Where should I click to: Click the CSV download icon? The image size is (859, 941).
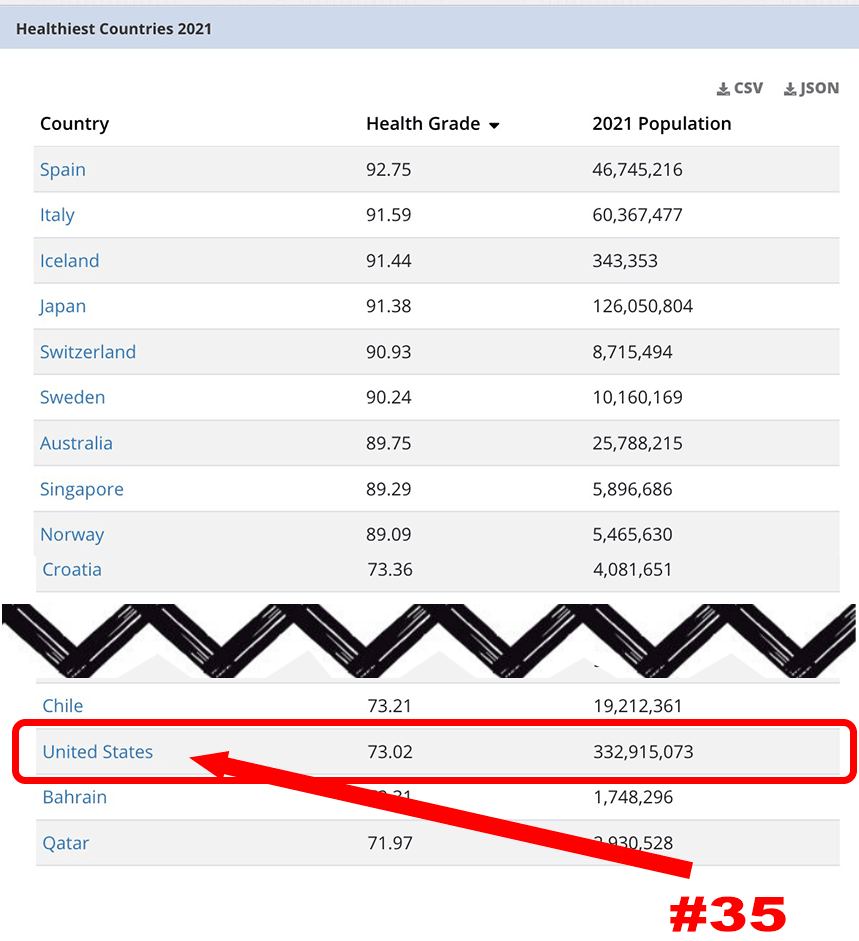click(739, 88)
